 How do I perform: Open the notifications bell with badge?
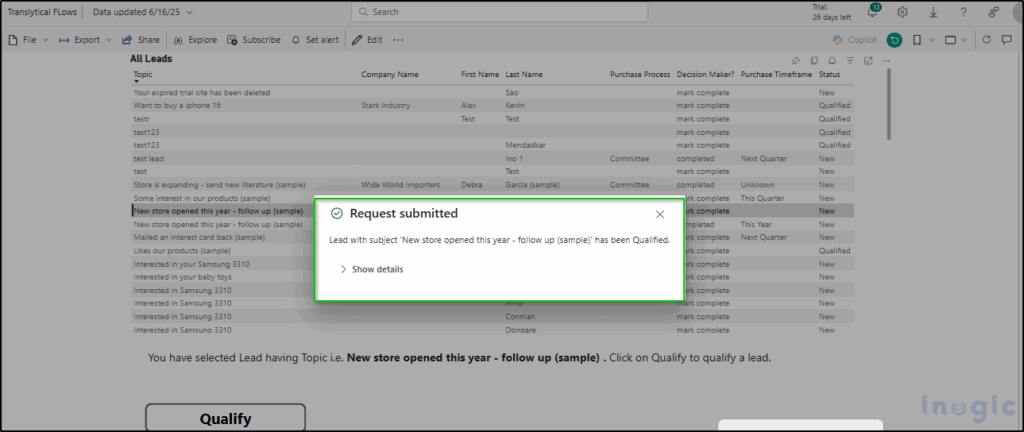tap(873, 11)
